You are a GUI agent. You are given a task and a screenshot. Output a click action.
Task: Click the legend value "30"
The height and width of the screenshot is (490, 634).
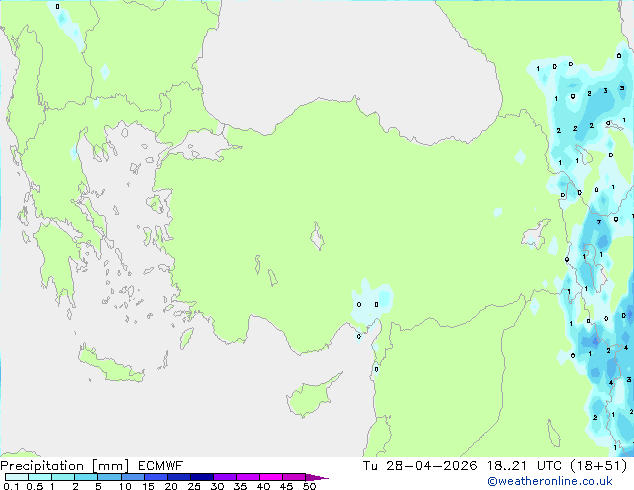coord(217,486)
